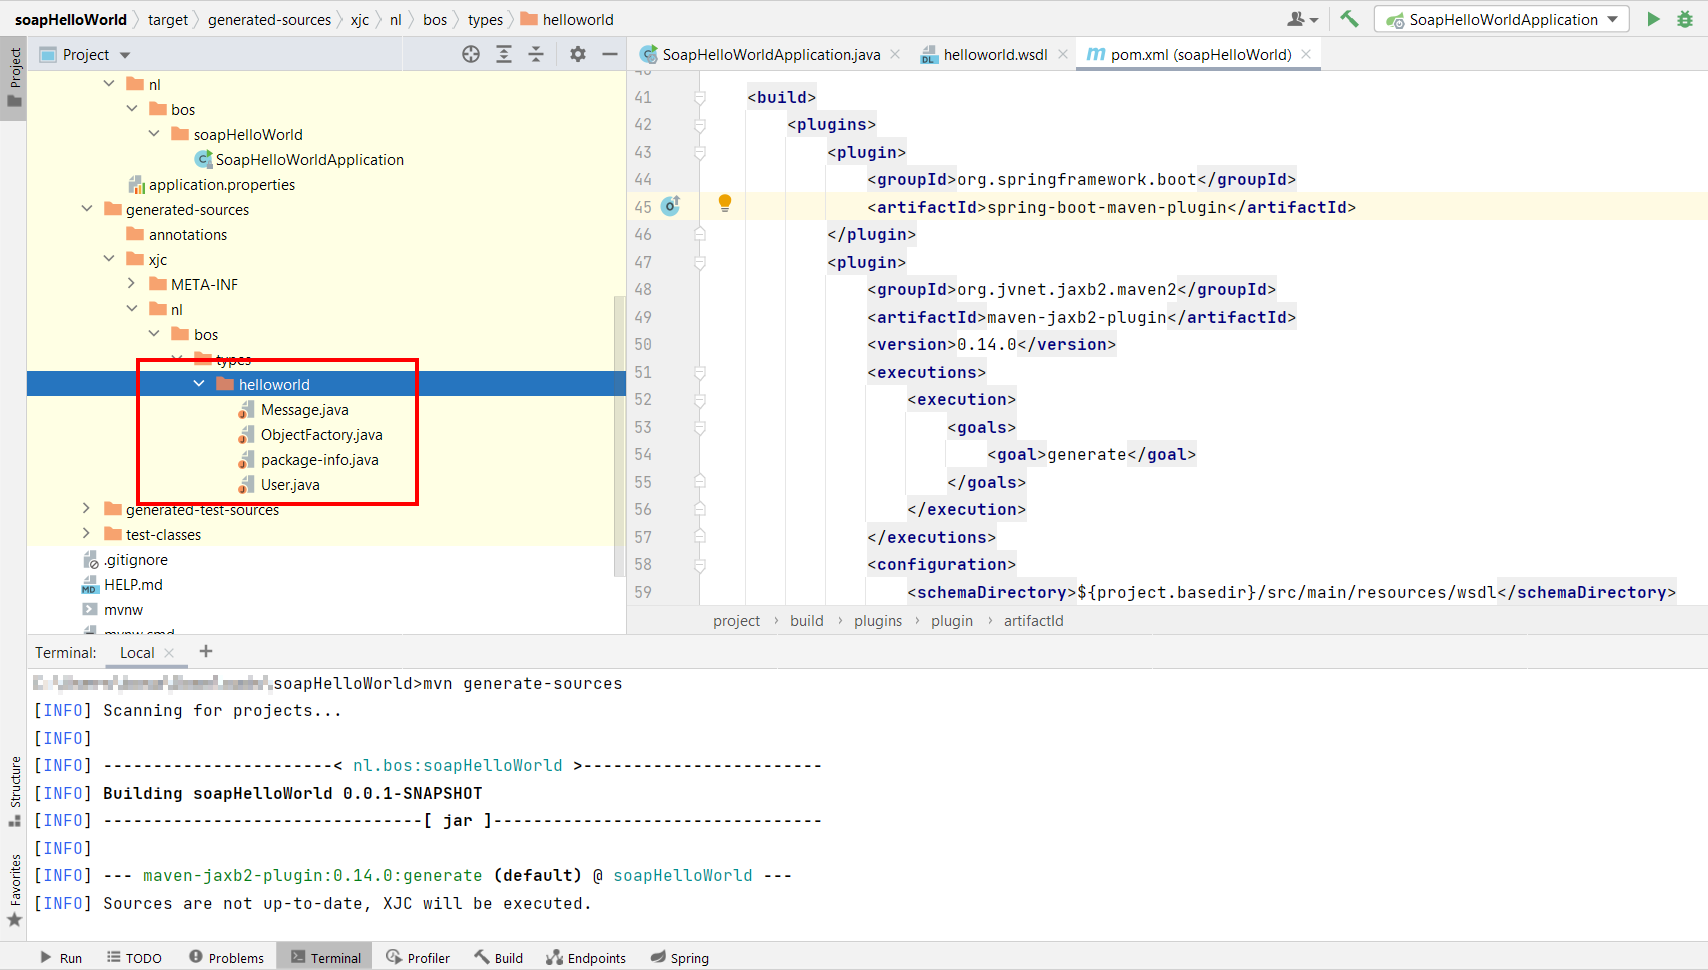Viewport: 1708px width, 970px height.
Task: Open Project panel gear settings
Action: [578, 55]
